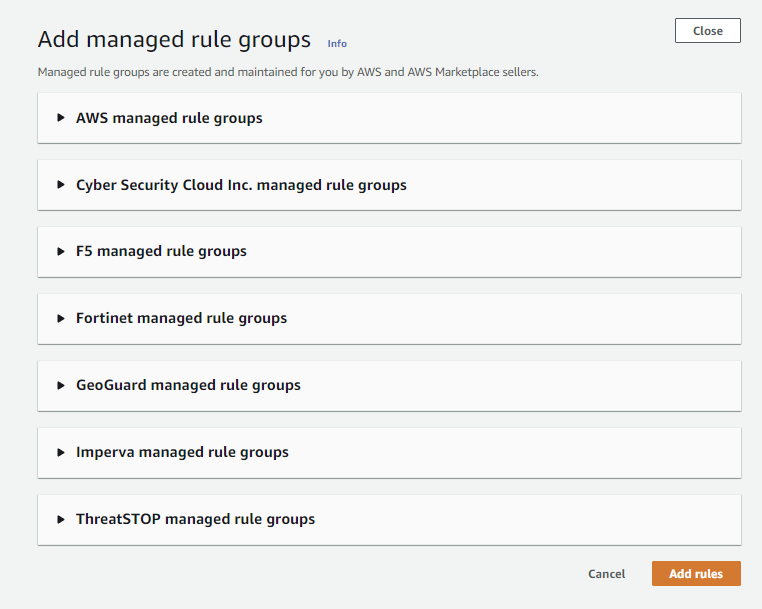This screenshot has height=609, width=762.
Task: Choose the 'GeoGuard managed rule groups' title
Action: click(x=188, y=385)
